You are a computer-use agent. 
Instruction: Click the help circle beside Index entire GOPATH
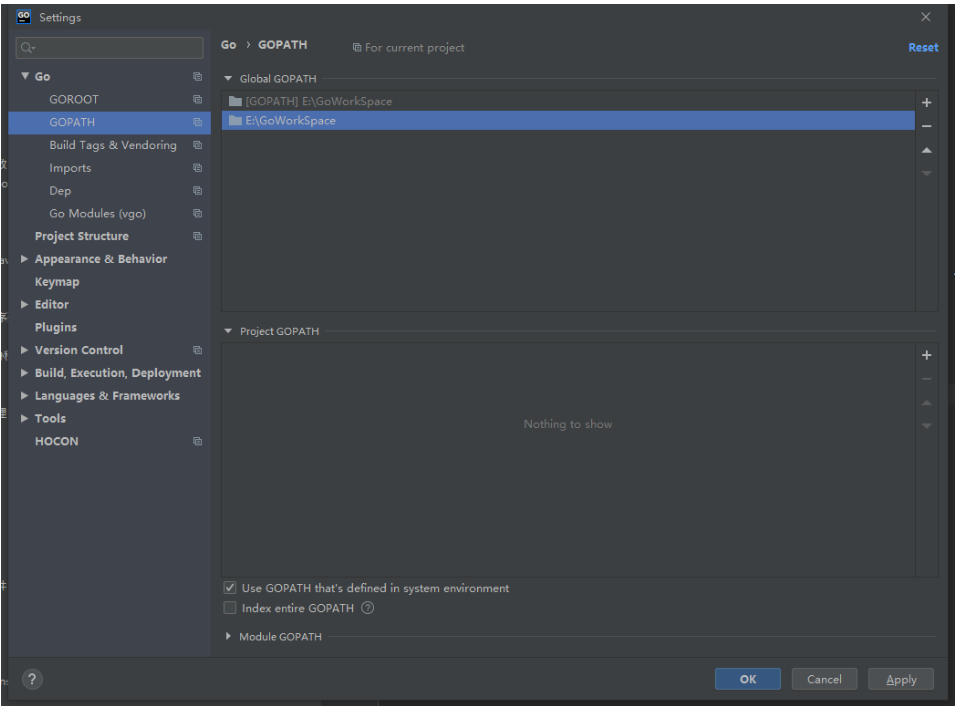(x=366, y=607)
